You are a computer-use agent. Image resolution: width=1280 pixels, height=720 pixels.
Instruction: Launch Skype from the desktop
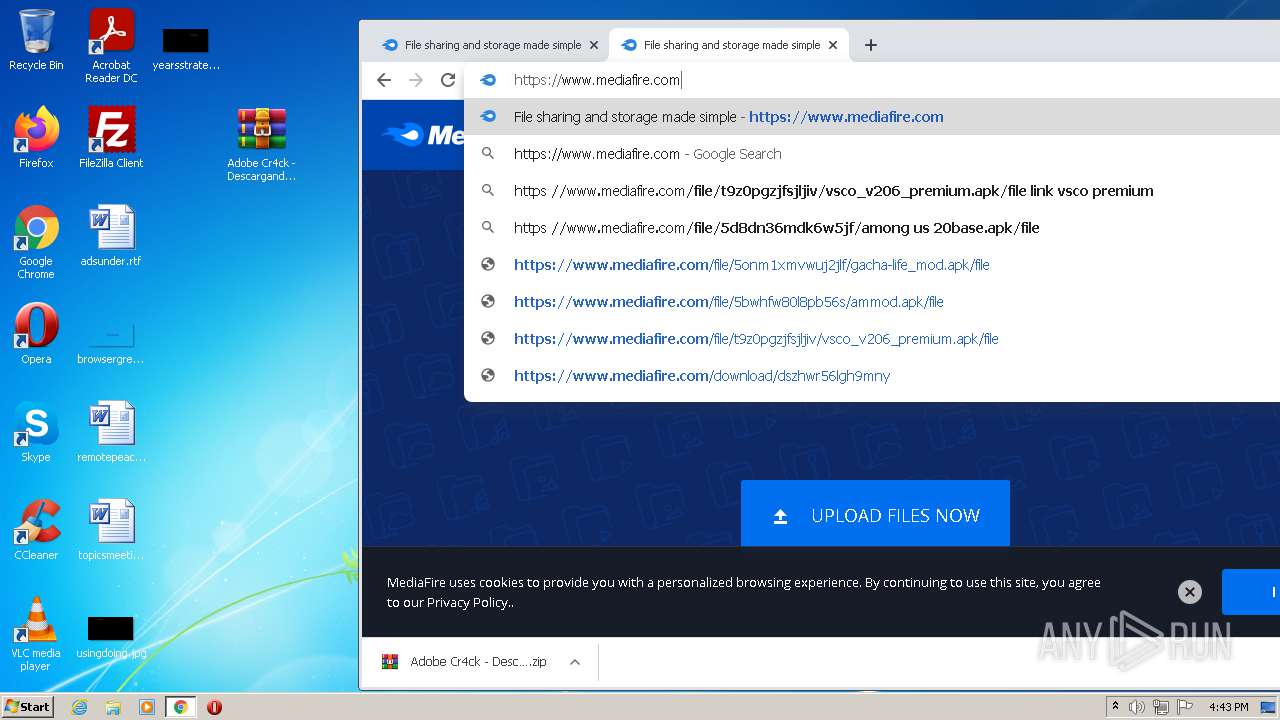pos(36,432)
